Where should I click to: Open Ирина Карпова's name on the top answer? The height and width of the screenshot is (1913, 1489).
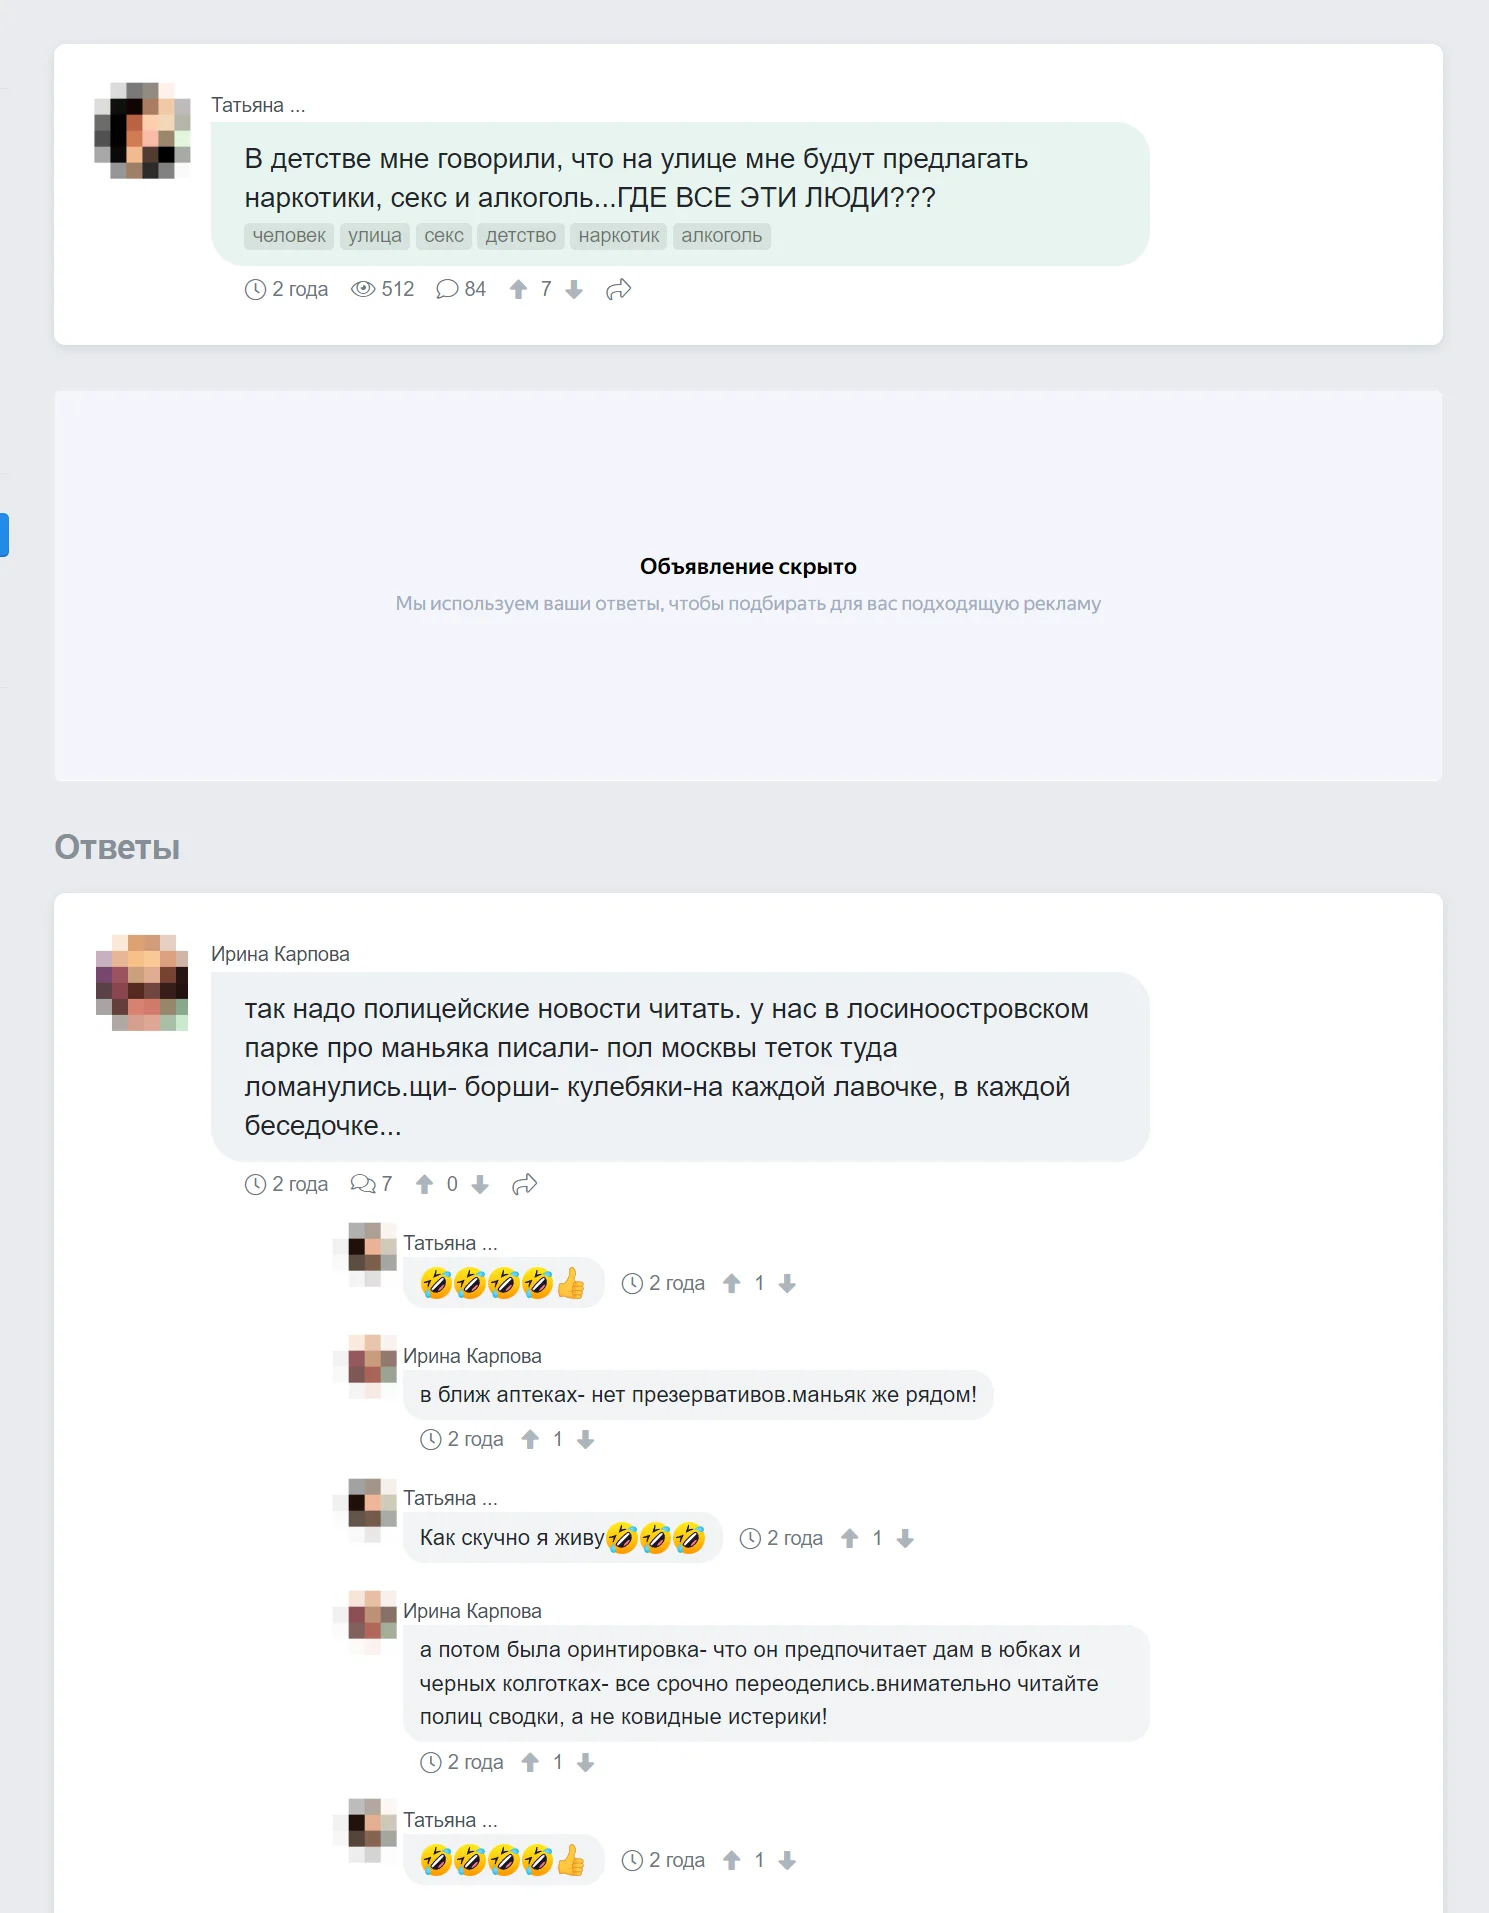click(x=280, y=954)
